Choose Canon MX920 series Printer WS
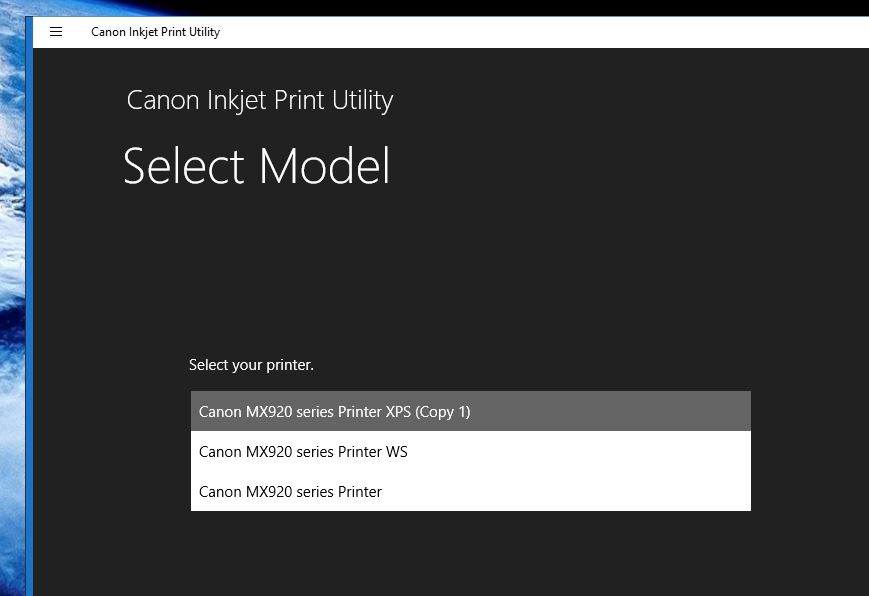Viewport: 869px width, 596px height. (471, 451)
